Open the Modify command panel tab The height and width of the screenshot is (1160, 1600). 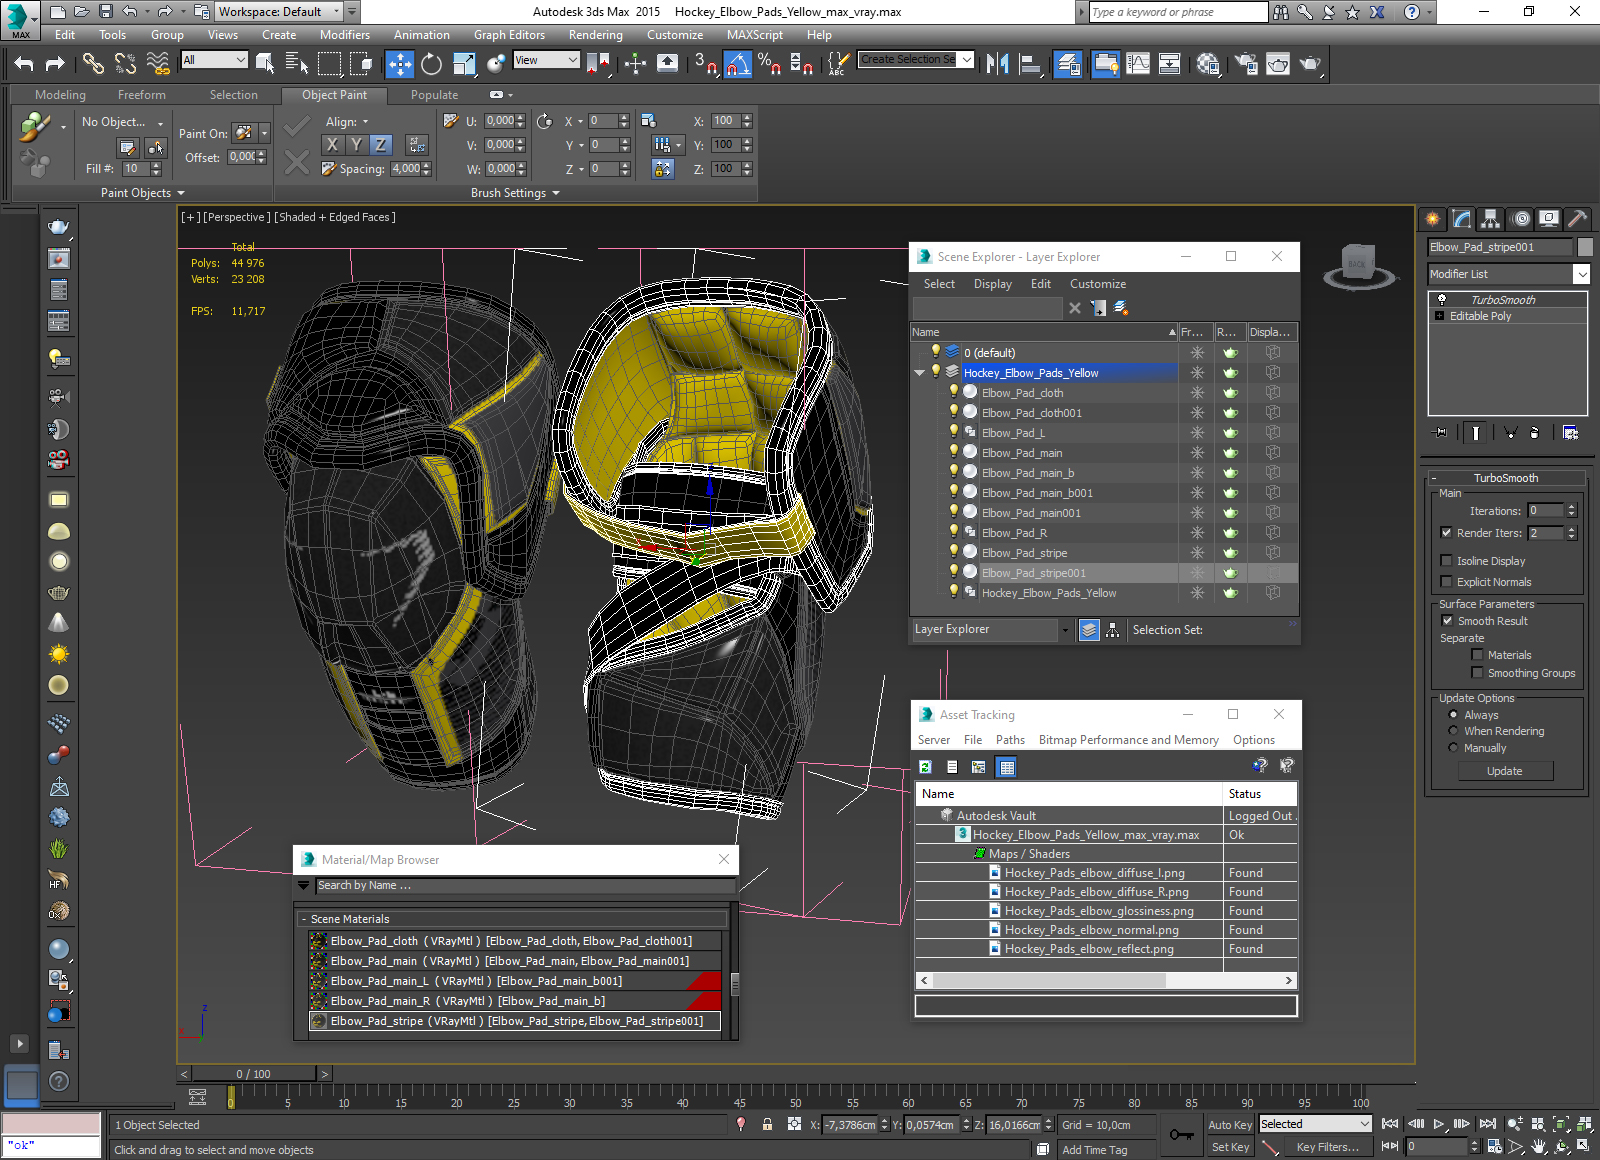click(1462, 218)
